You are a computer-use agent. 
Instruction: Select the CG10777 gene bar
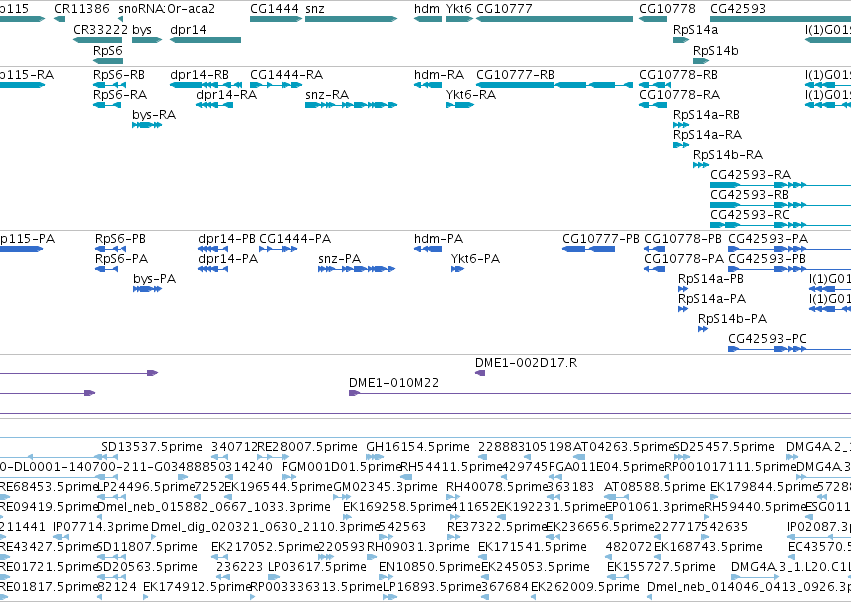coord(554,19)
